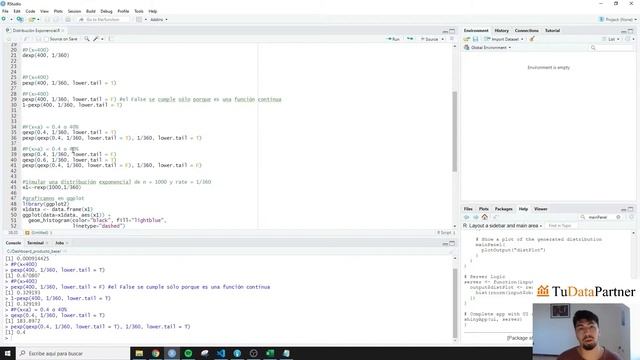640x360 pixels.
Task: Click the Save workspace disk icon
Action: point(476,39)
